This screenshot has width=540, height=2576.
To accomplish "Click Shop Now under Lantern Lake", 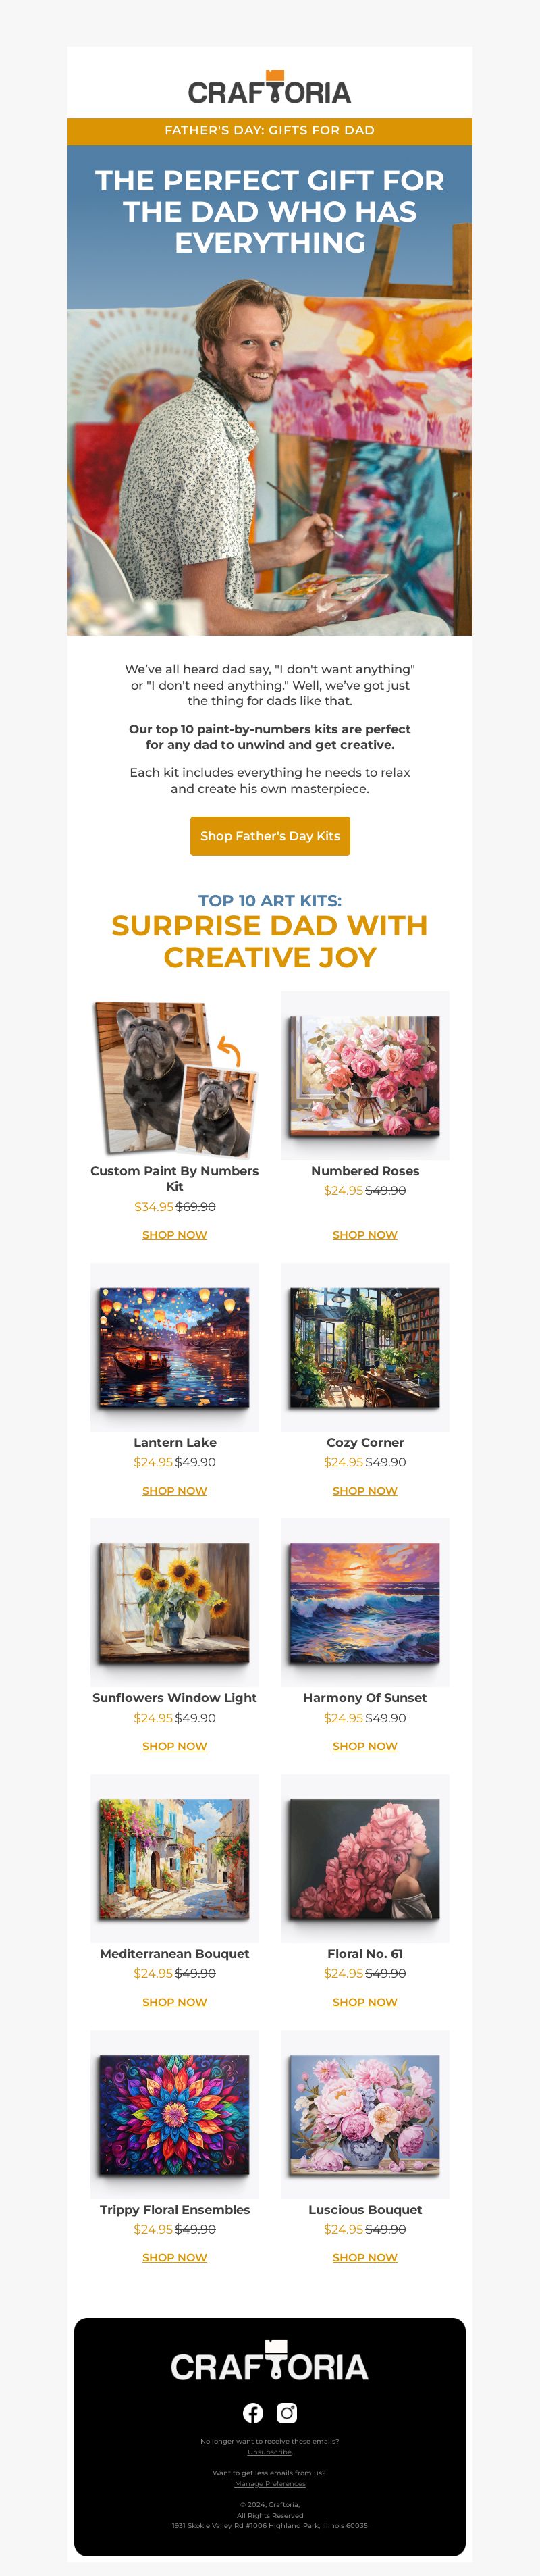I will click(x=175, y=1491).
